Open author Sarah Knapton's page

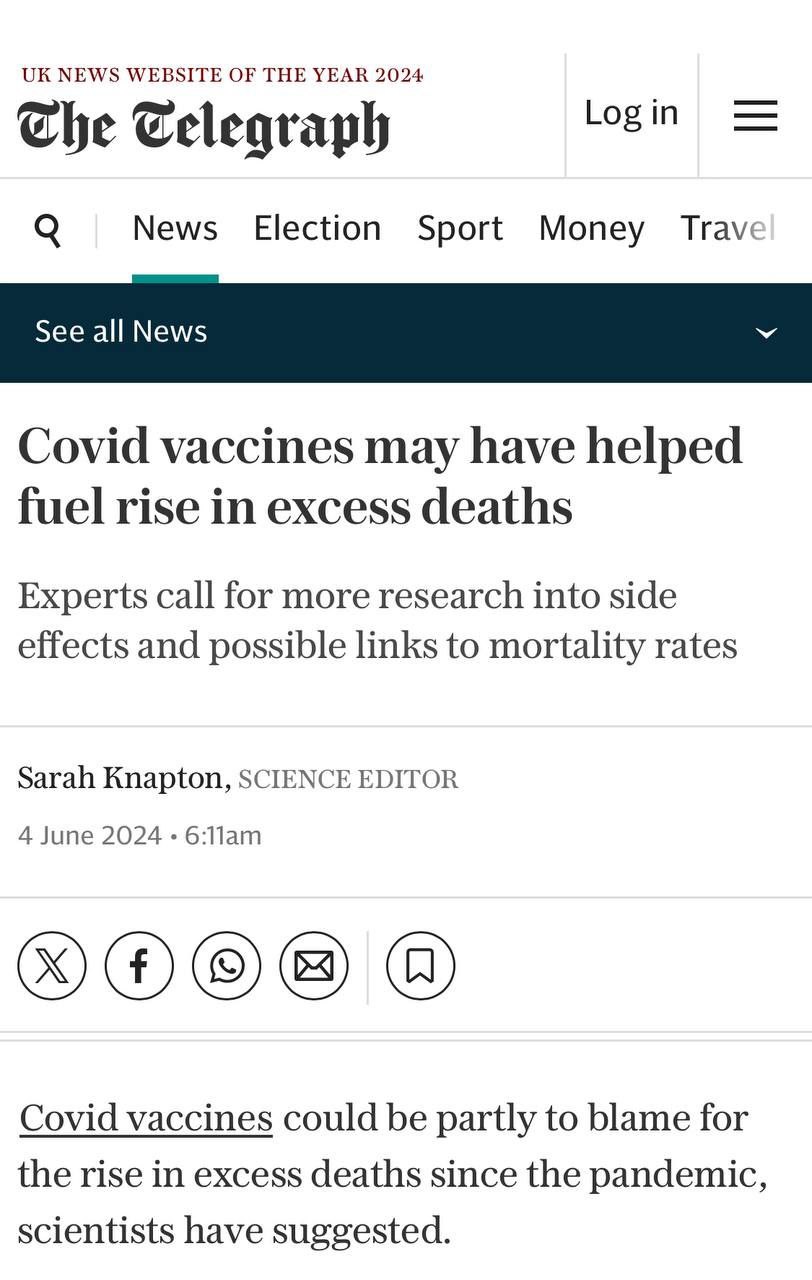point(124,777)
